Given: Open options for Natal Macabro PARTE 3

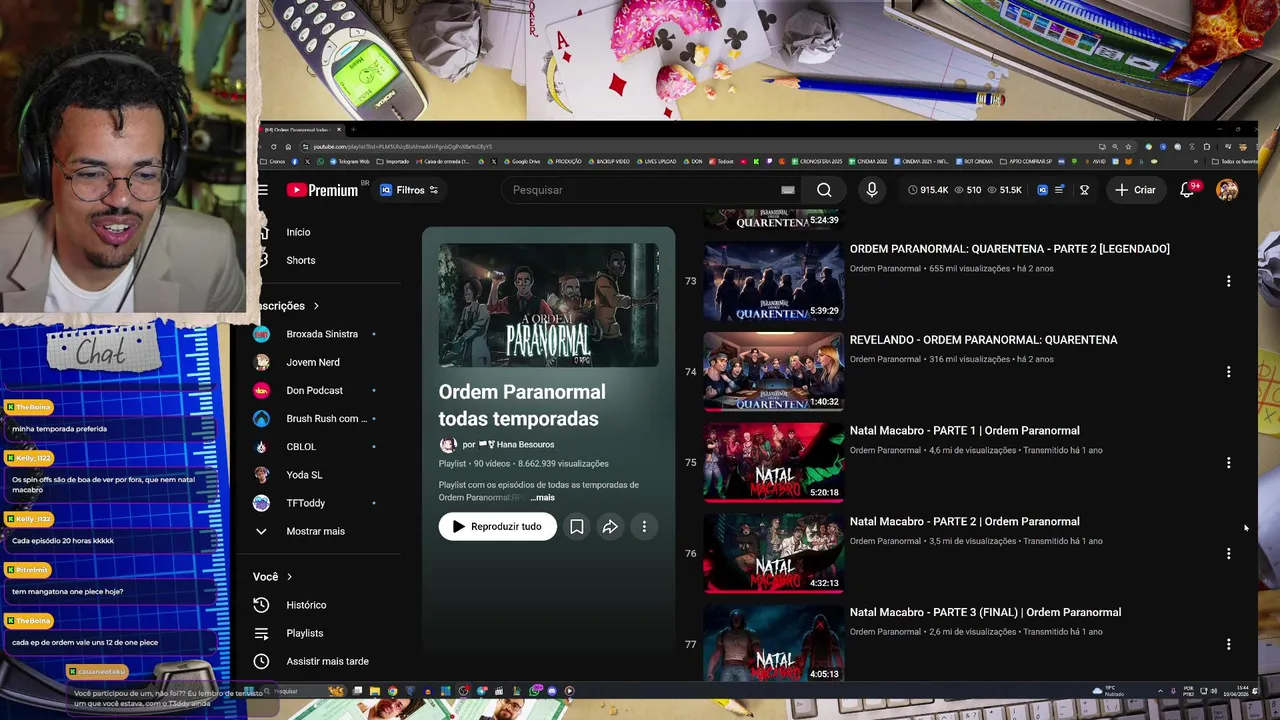Looking at the screenshot, I should tap(1229, 645).
